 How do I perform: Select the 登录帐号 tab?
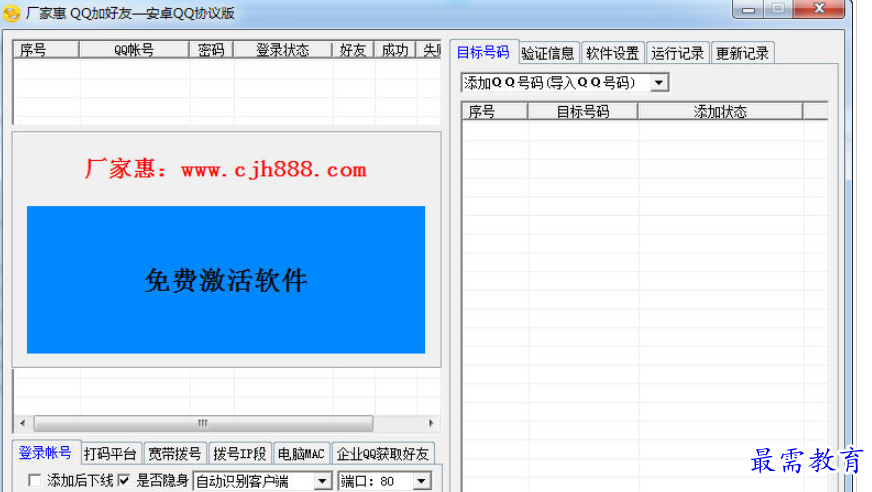(46, 453)
